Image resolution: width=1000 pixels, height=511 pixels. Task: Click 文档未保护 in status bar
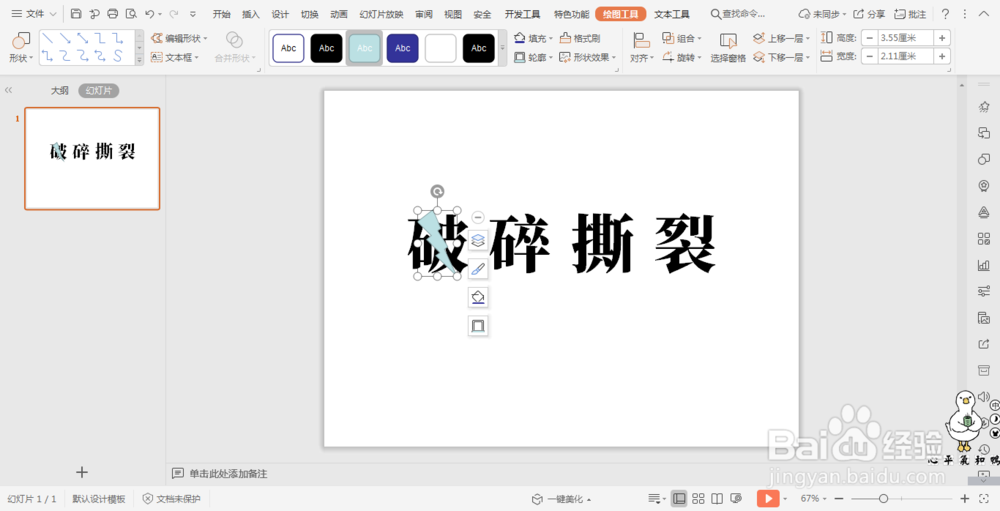[172, 499]
